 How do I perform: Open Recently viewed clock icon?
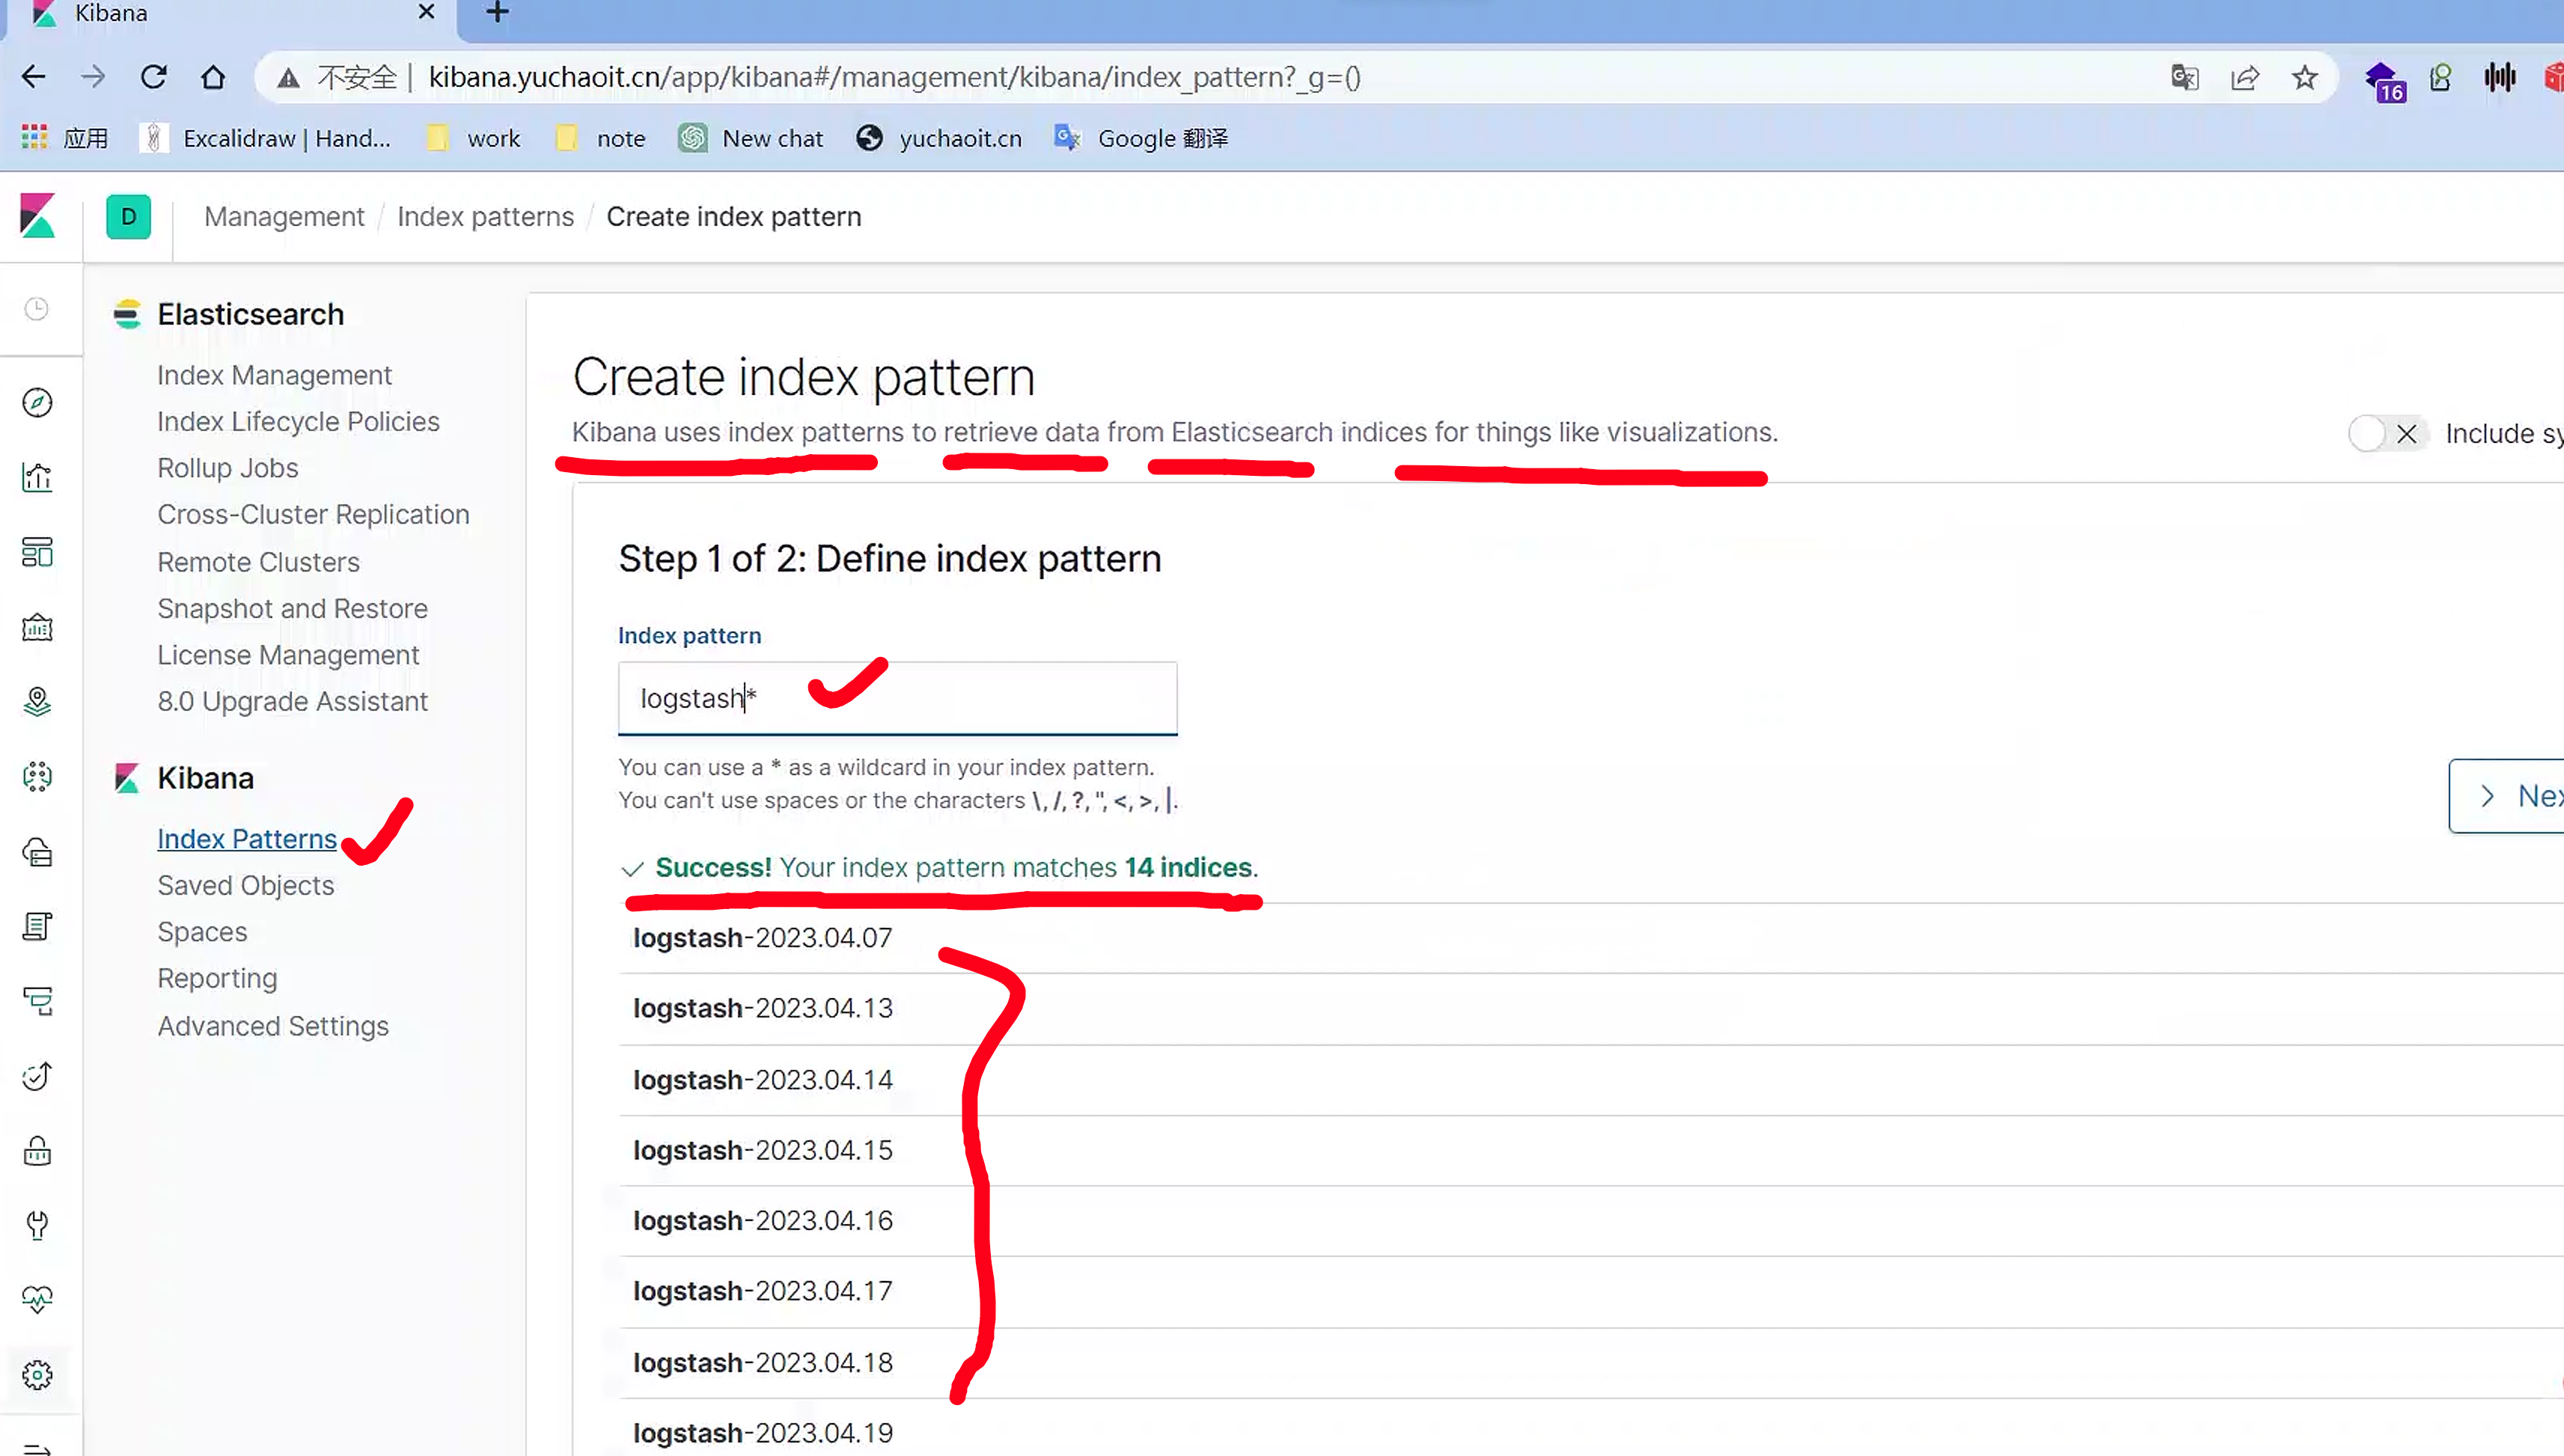coord(37,309)
